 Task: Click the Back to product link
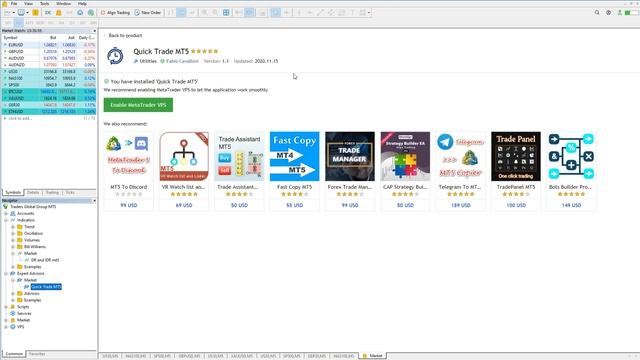point(125,36)
